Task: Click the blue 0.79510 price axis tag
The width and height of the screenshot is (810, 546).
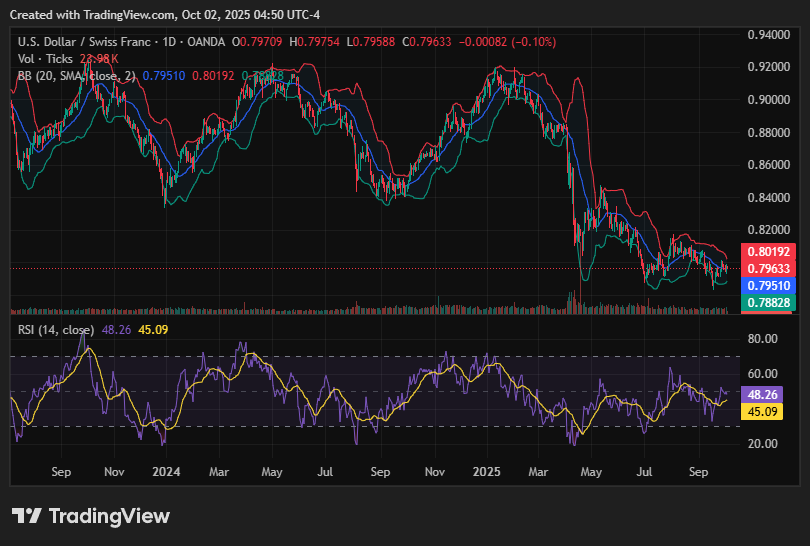Action: click(x=765, y=285)
